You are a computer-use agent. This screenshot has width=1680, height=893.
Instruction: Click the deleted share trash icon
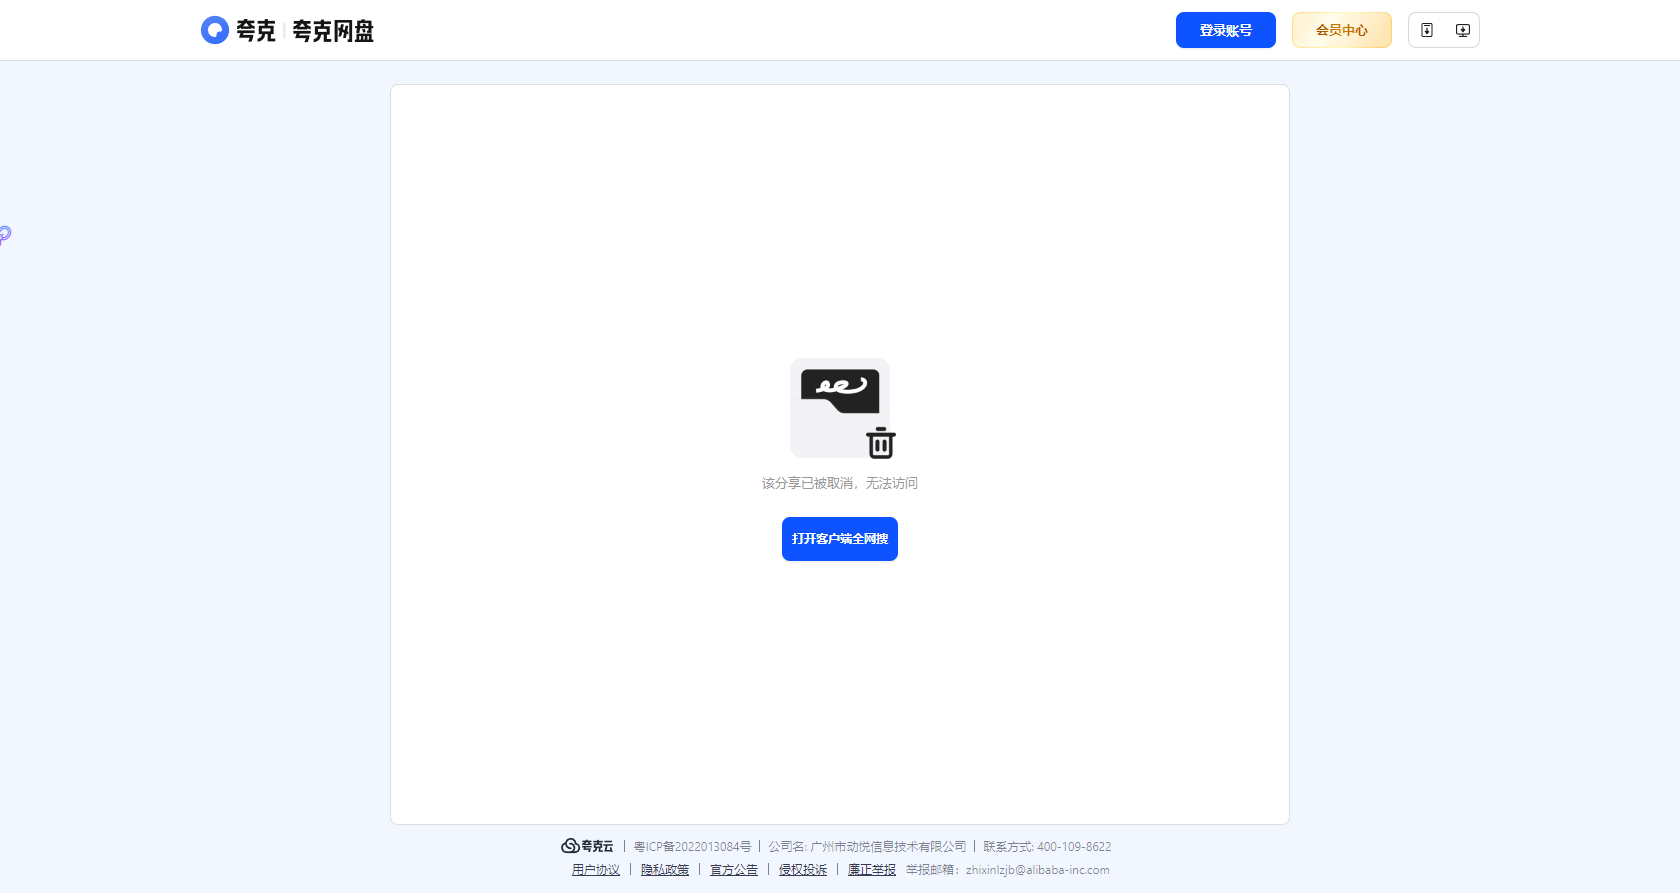[880, 442]
